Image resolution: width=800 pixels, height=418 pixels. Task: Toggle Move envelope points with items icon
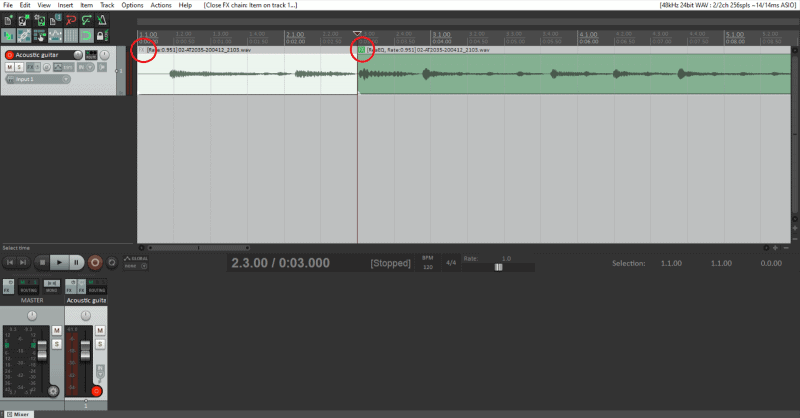coord(55,36)
